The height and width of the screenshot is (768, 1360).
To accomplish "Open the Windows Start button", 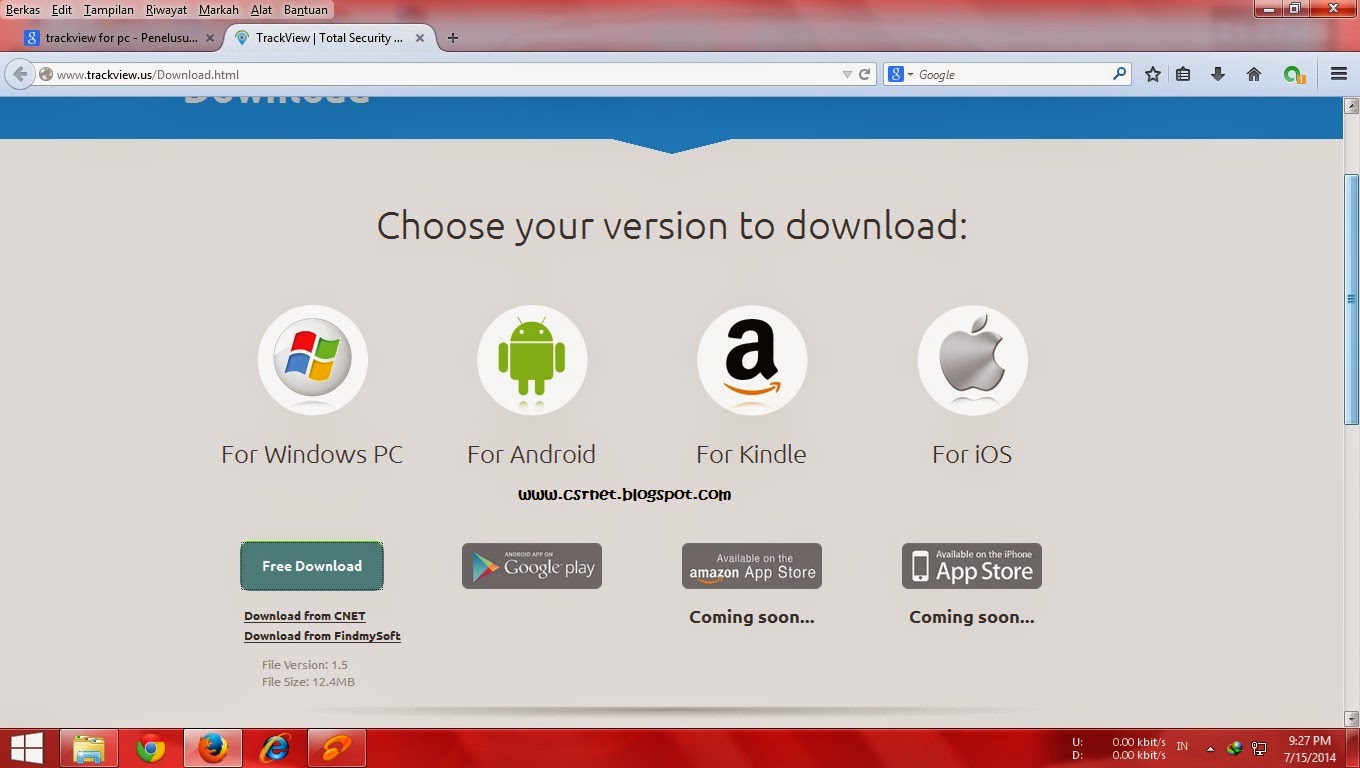I will [x=27, y=748].
